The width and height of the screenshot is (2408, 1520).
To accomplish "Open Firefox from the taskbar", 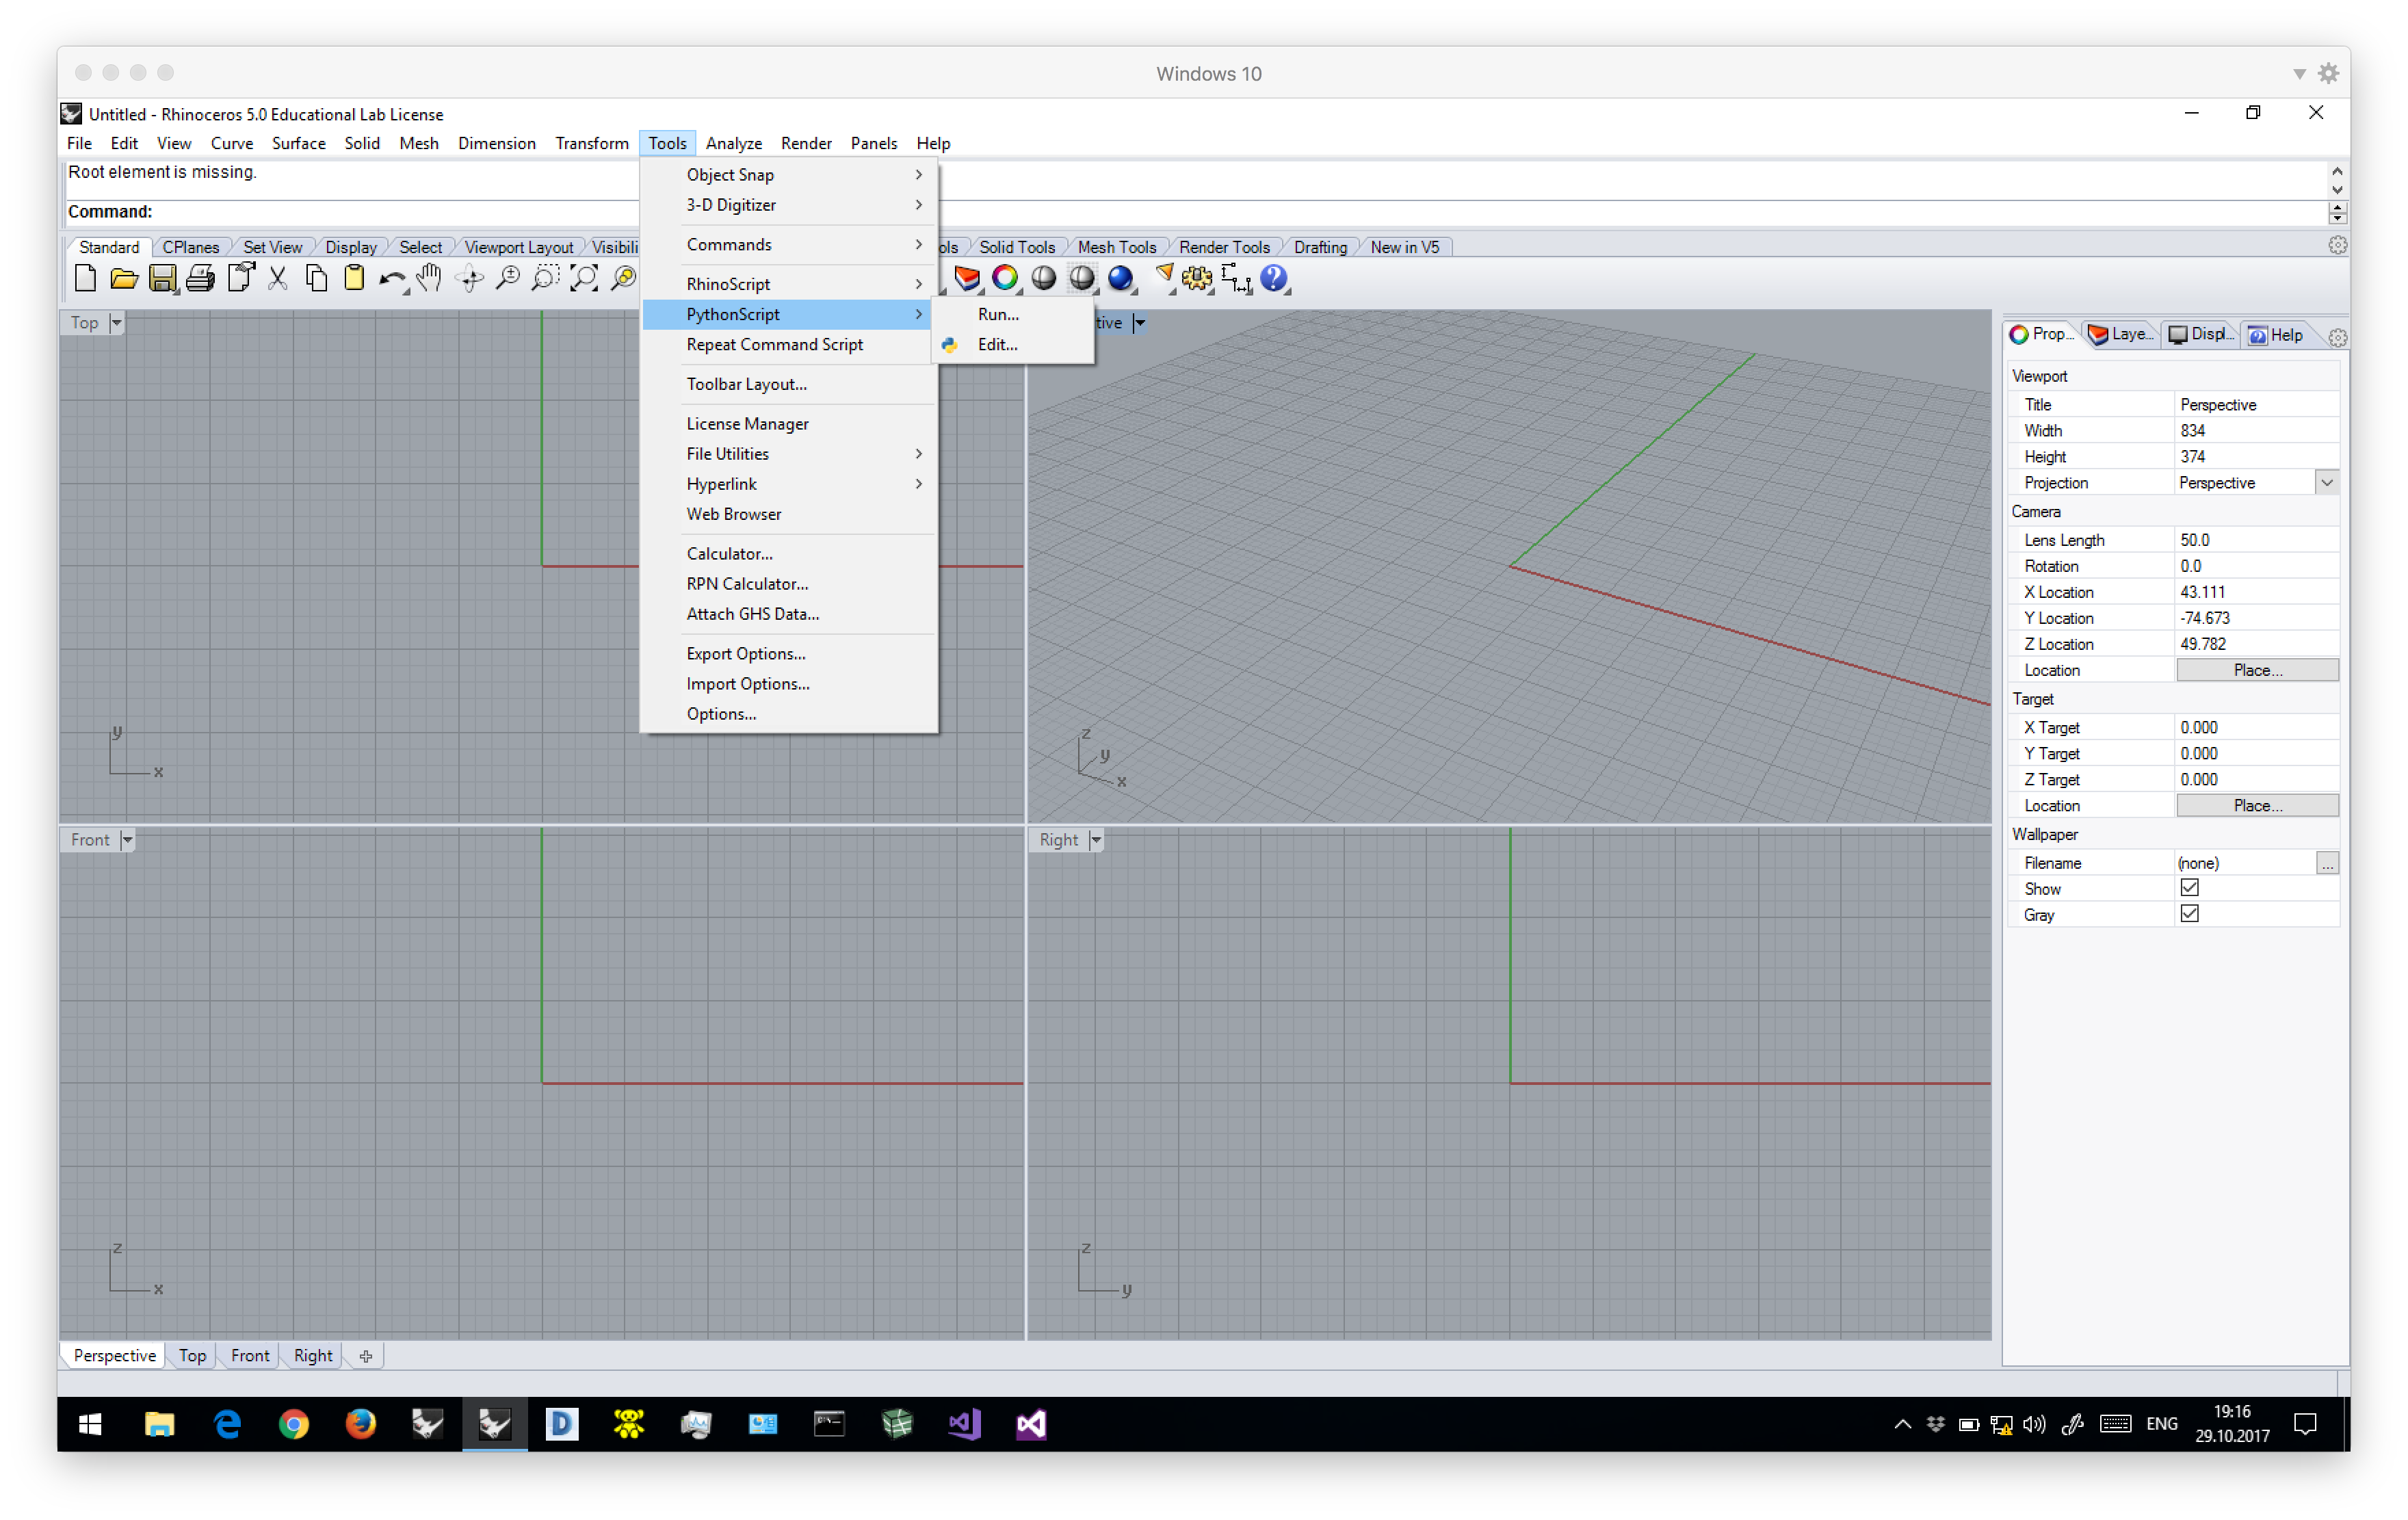I will (x=361, y=1424).
